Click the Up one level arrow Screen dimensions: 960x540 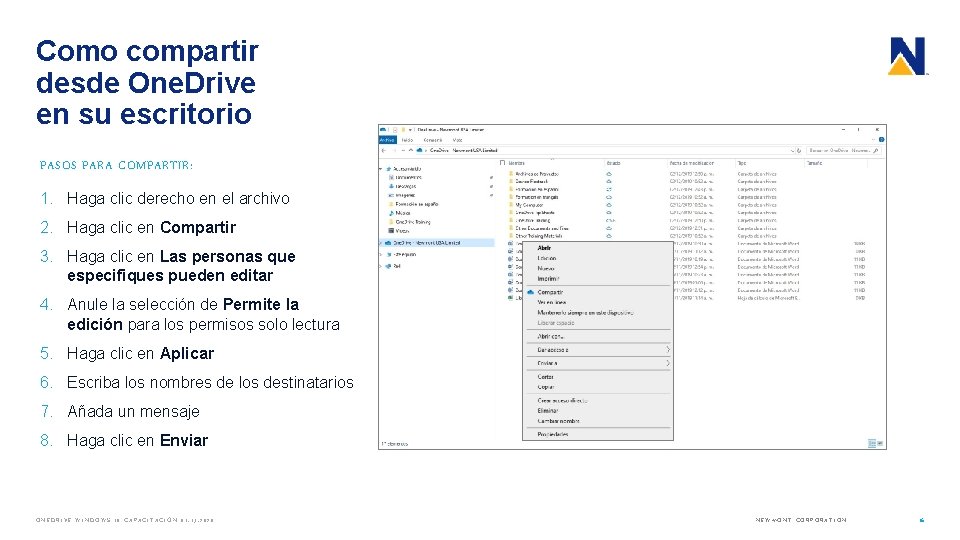coord(410,151)
